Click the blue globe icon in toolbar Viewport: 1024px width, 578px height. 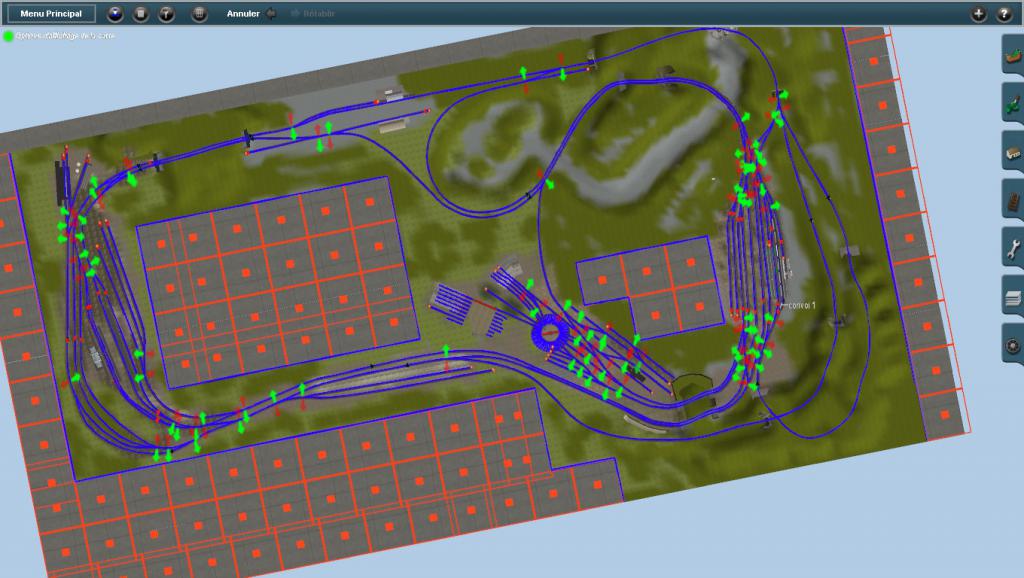(x=115, y=13)
